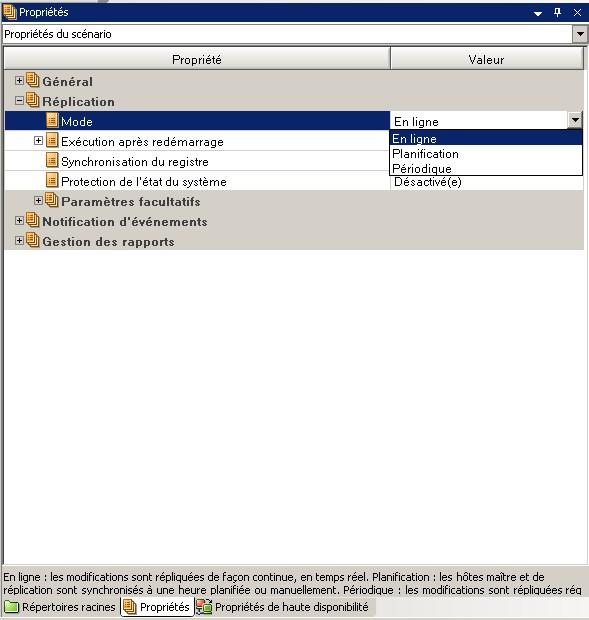Image resolution: width=589 pixels, height=620 pixels.
Task: Select the Exécution après redémarrage row
Action: 197,141
